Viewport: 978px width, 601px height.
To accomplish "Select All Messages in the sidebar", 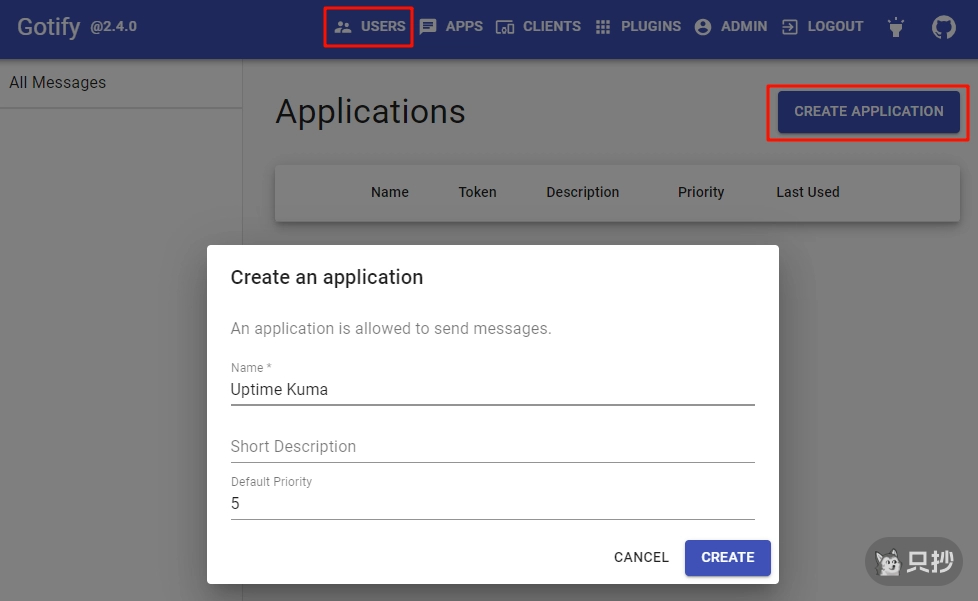I will 58,83.
